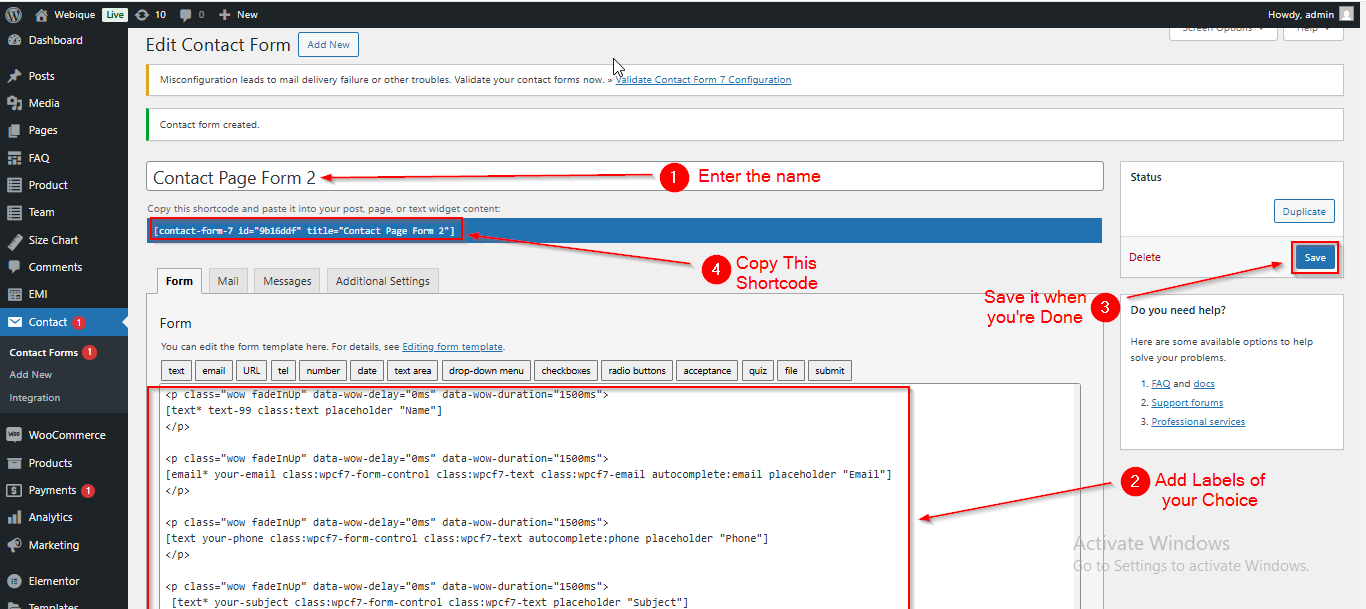This screenshot has height=609, width=1366.
Task: Open the Webique site home icon
Action: pos(41,15)
